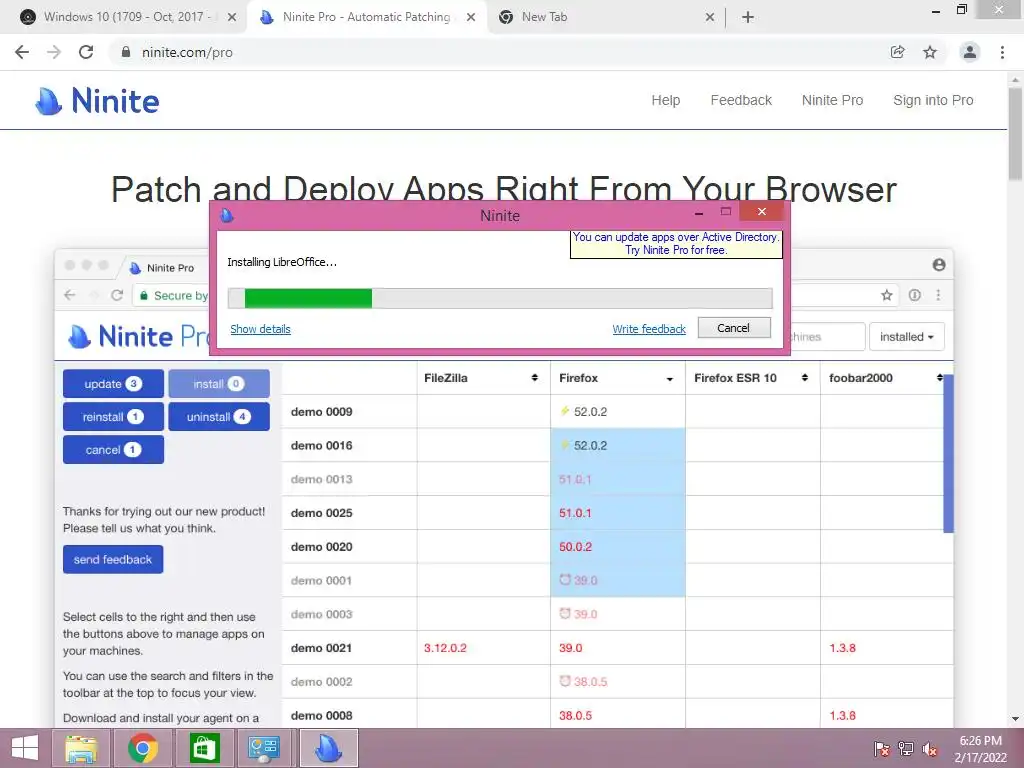Click the Action Center flag tray icon

(882, 749)
